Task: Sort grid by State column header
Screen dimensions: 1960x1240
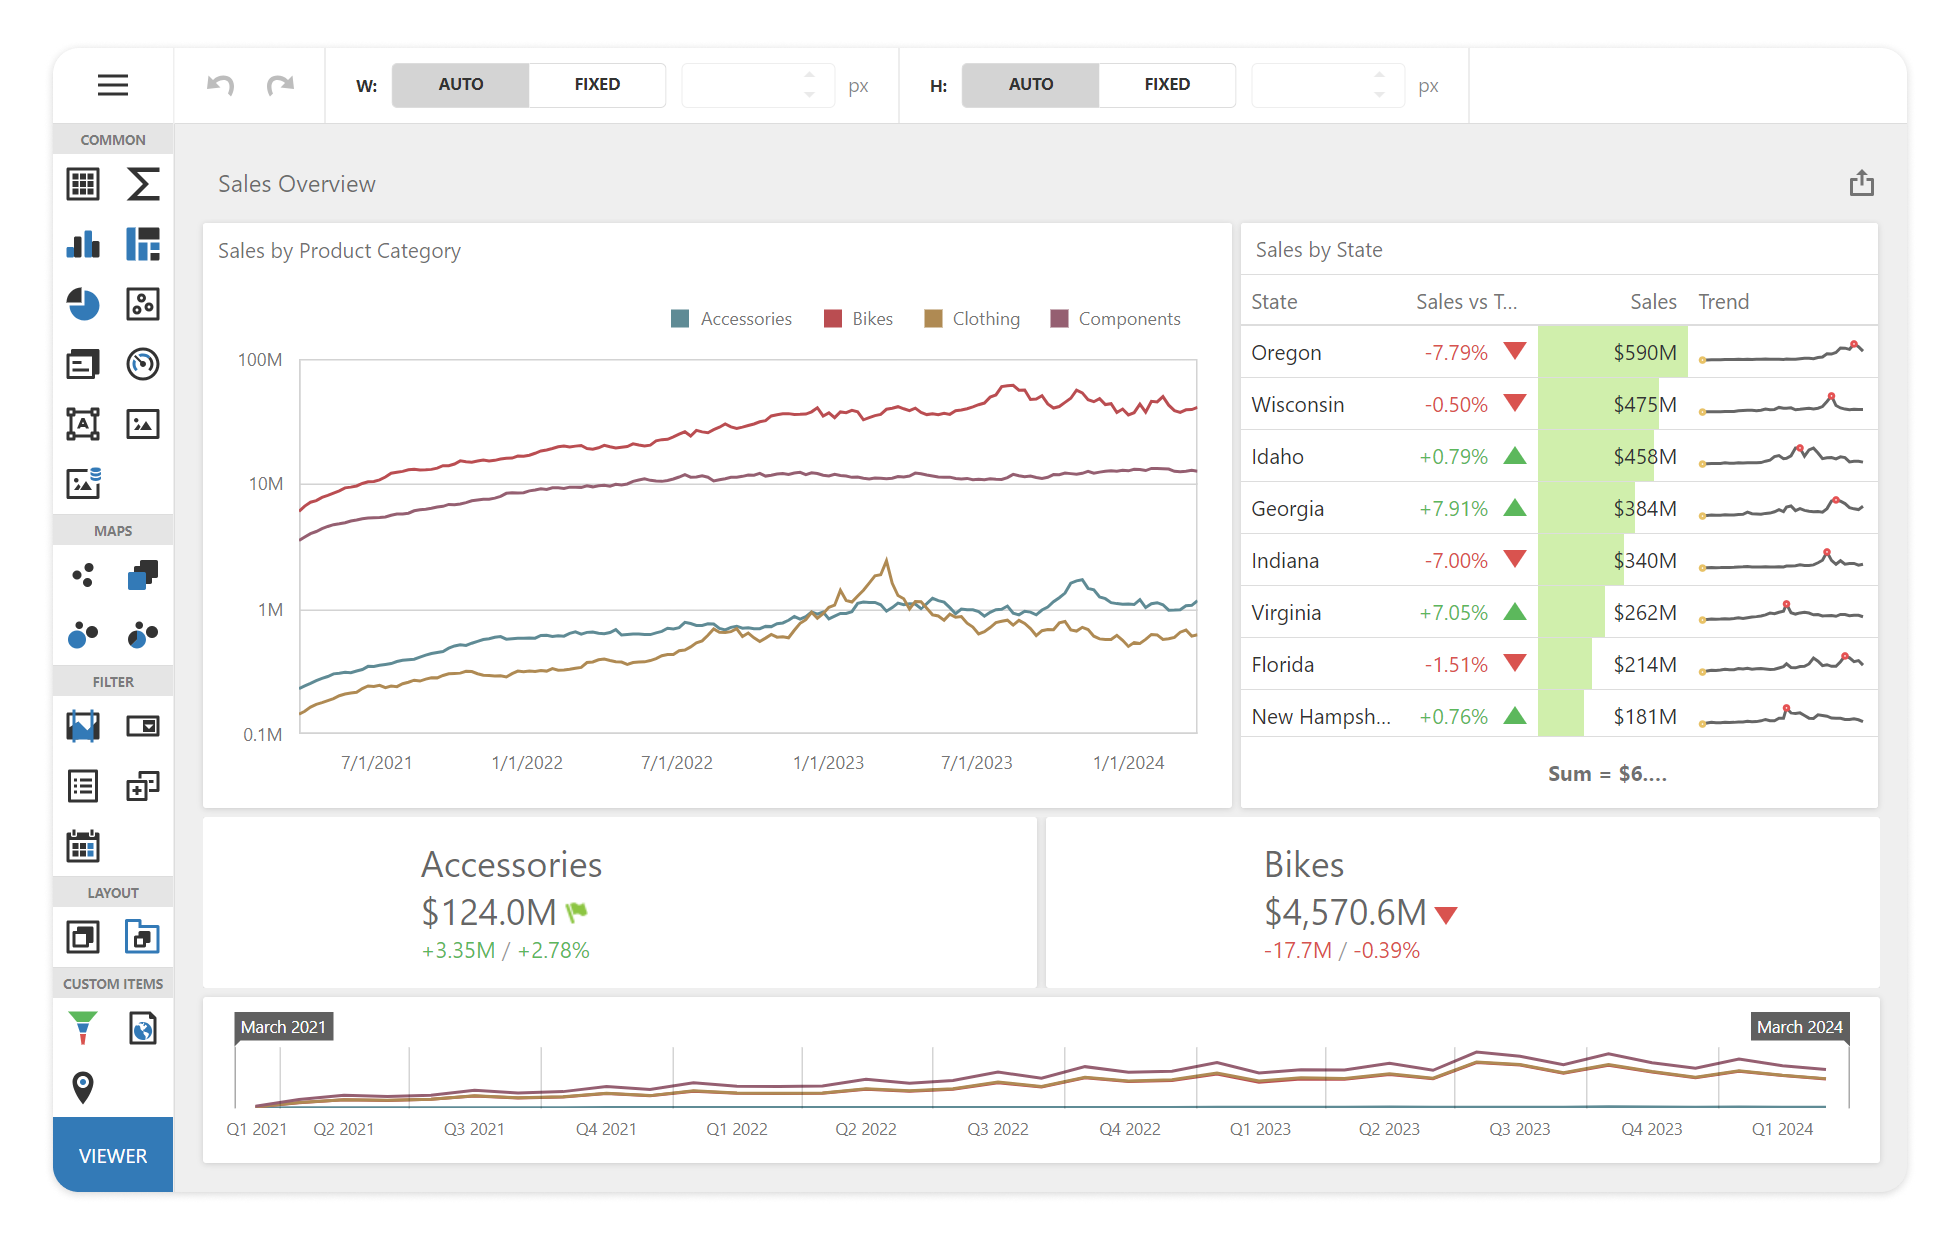Action: point(1274,302)
